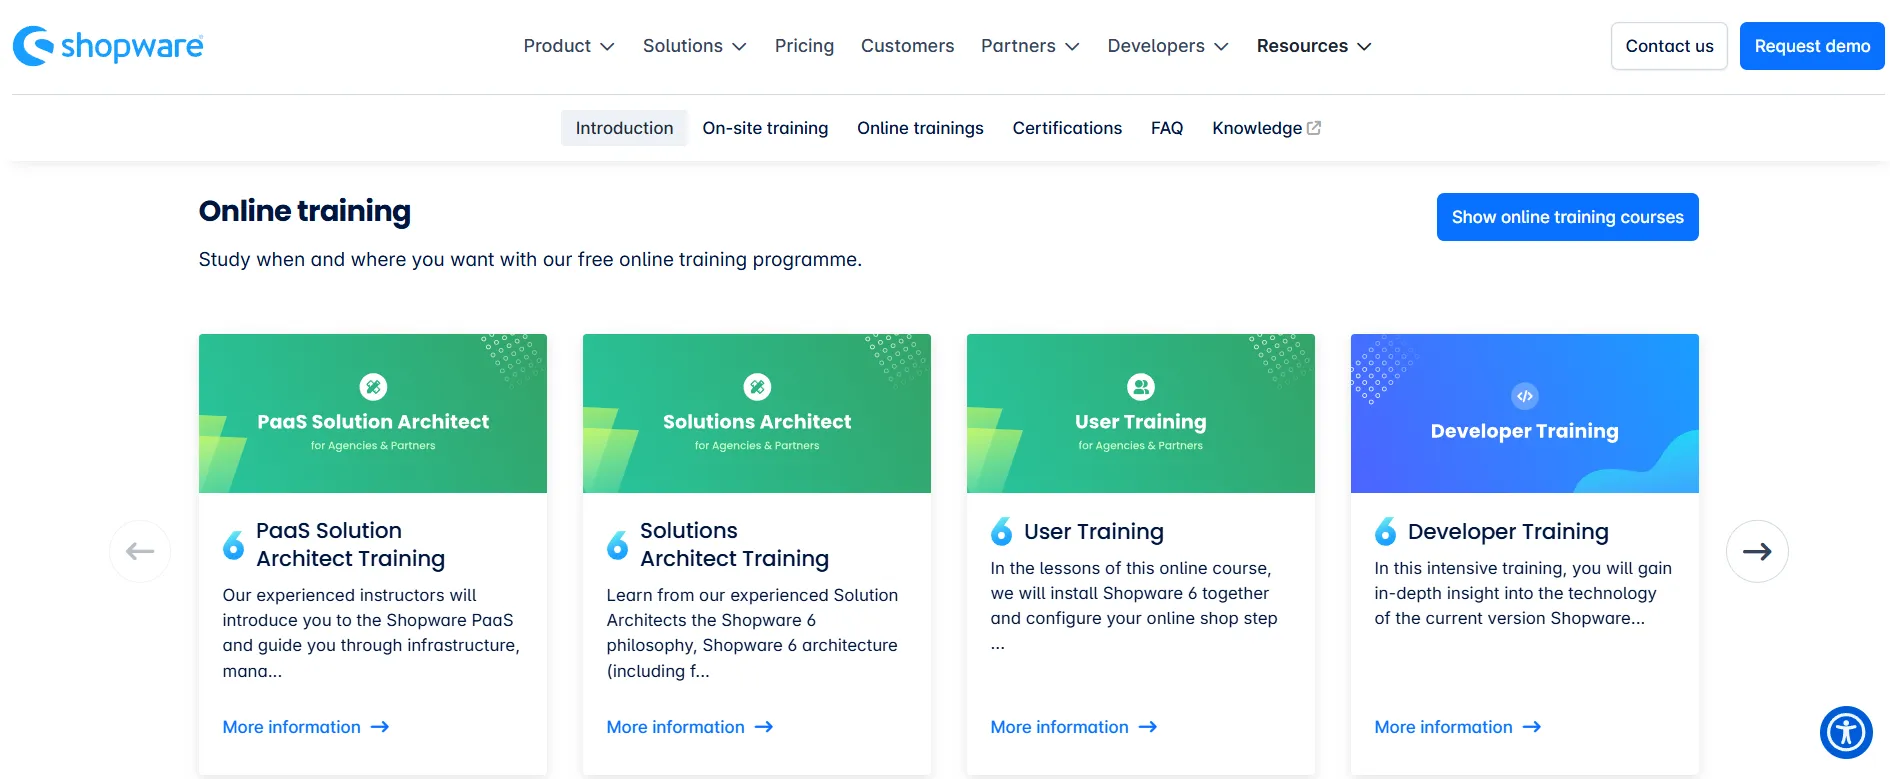1890x779 pixels.
Task: Expand the Product menu
Action: pyautogui.click(x=569, y=46)
